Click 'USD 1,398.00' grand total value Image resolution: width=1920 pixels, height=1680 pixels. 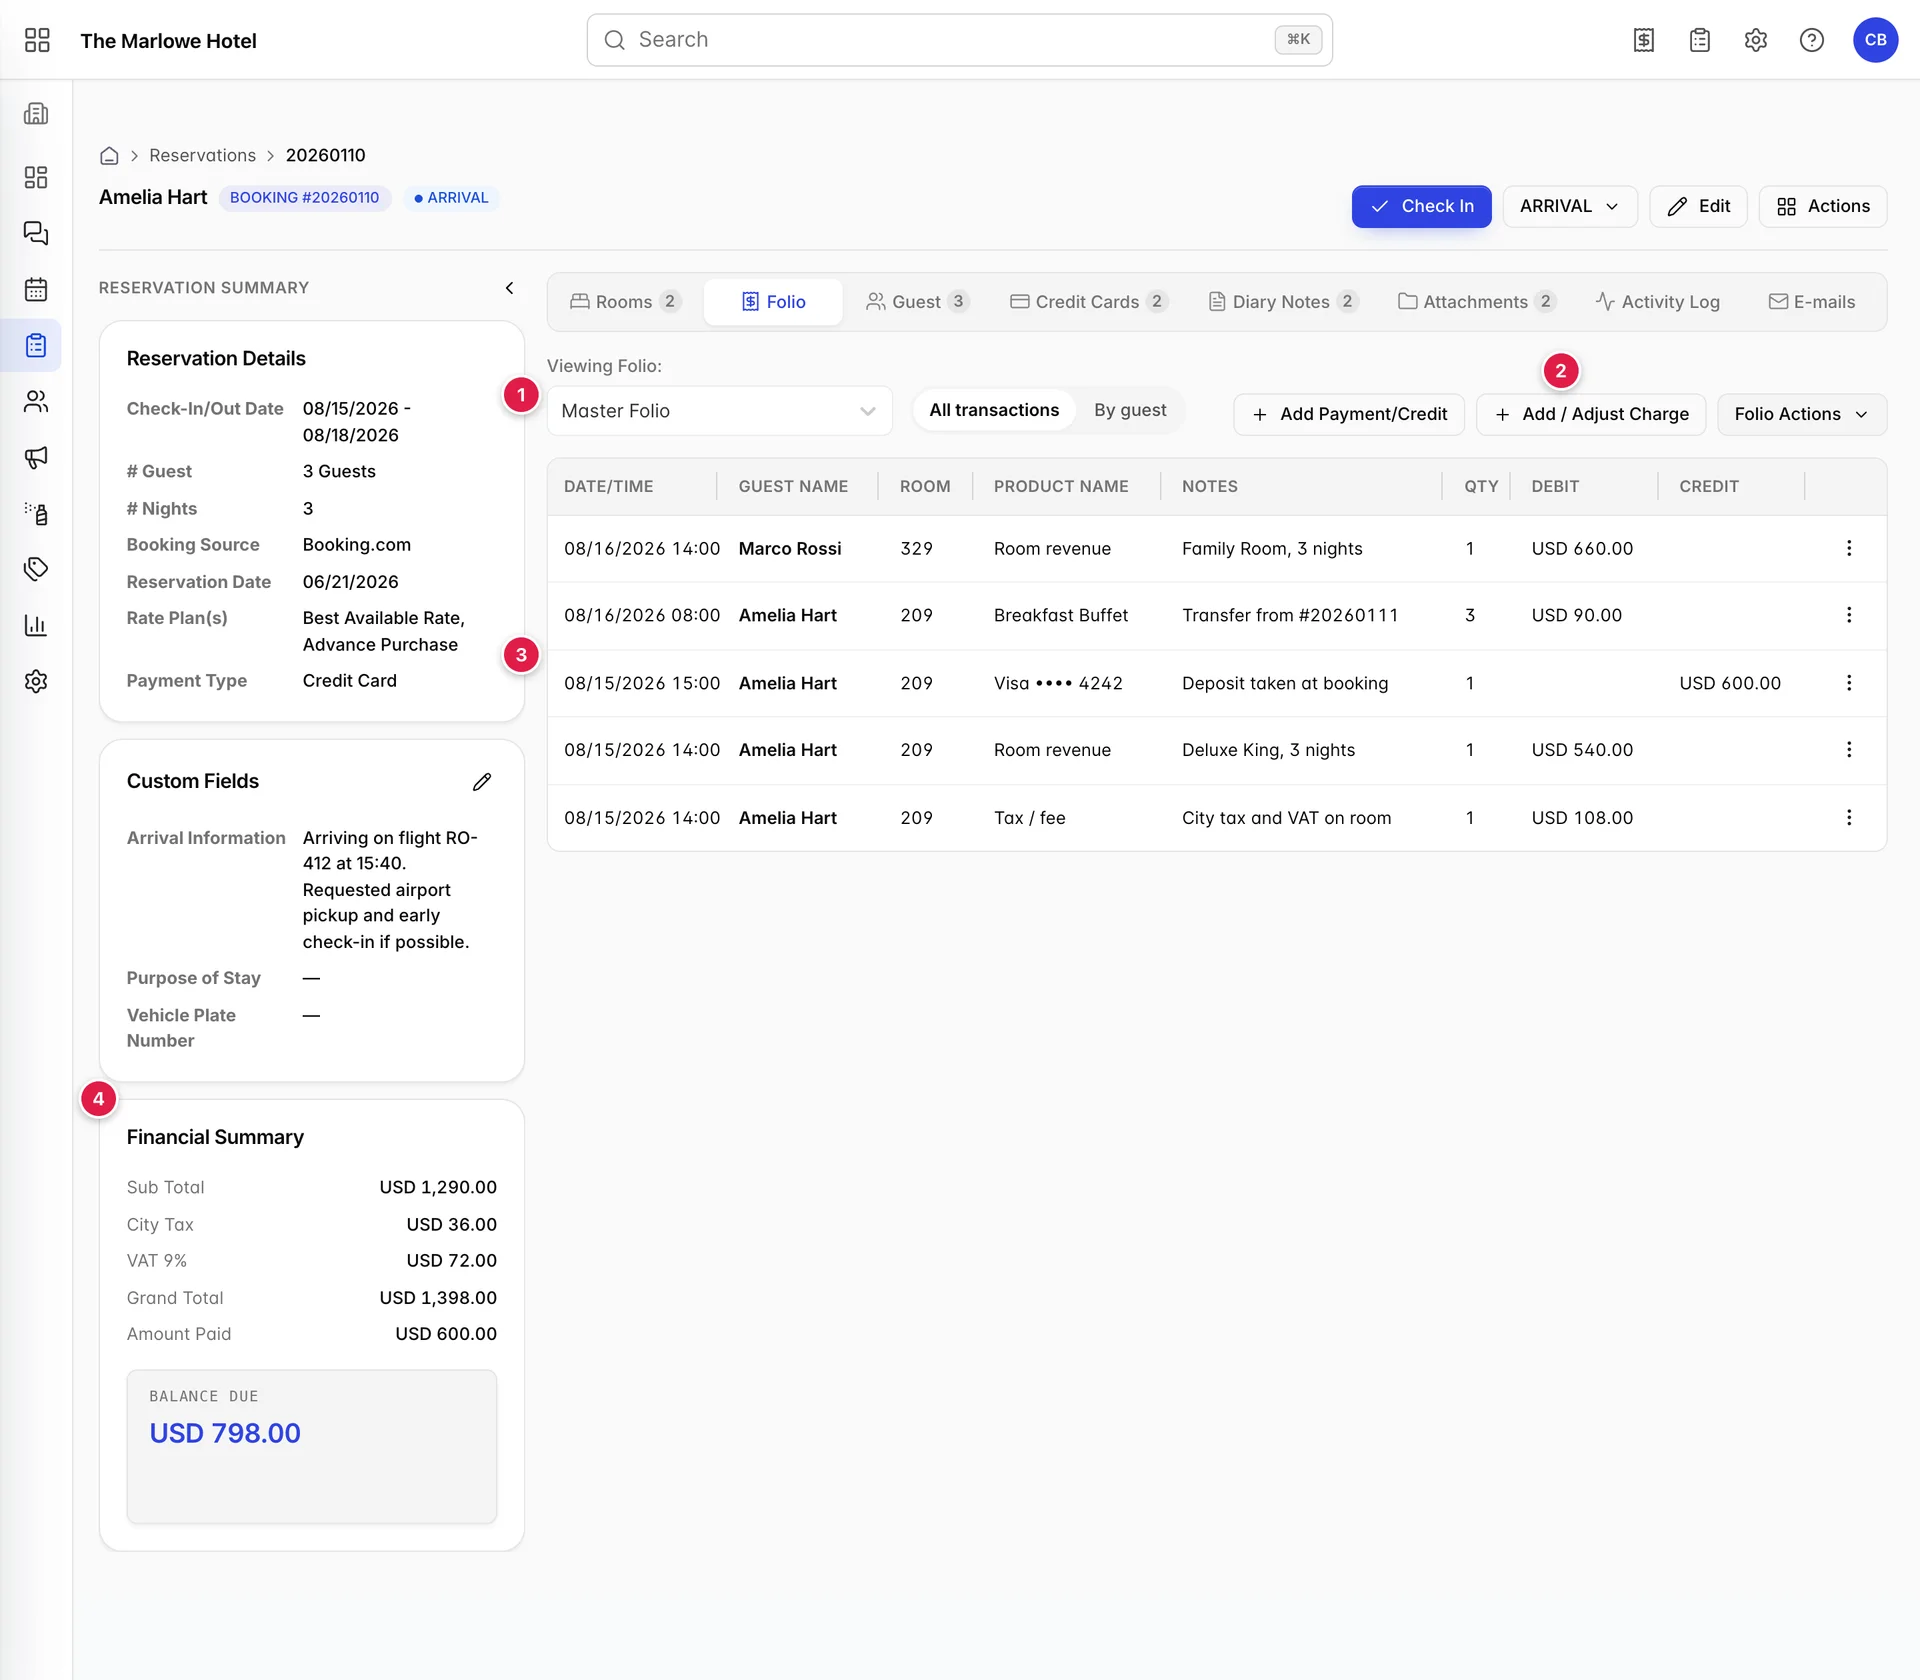point(438,1298)
